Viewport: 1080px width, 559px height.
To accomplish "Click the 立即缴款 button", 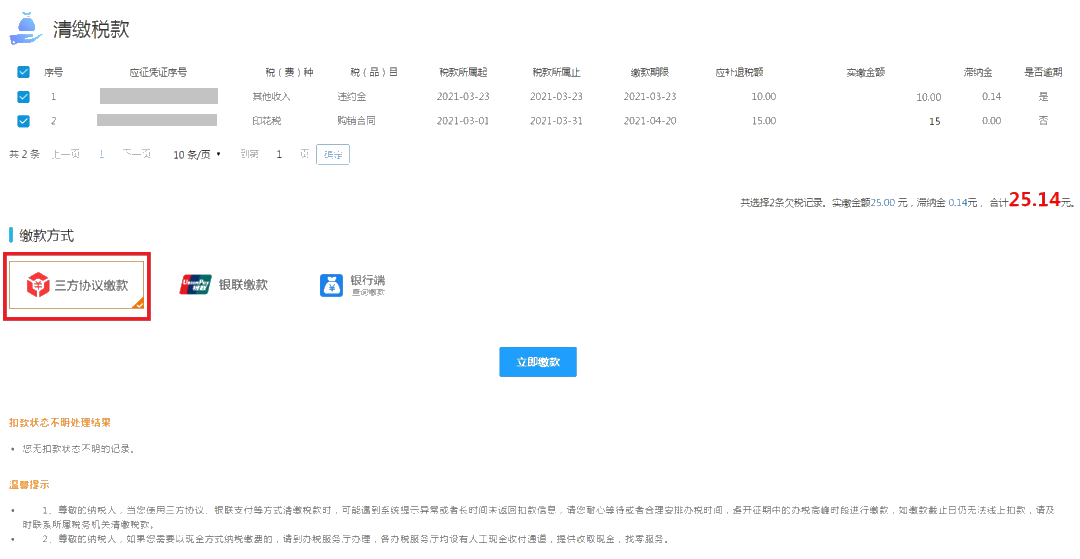I will point(538,362).
